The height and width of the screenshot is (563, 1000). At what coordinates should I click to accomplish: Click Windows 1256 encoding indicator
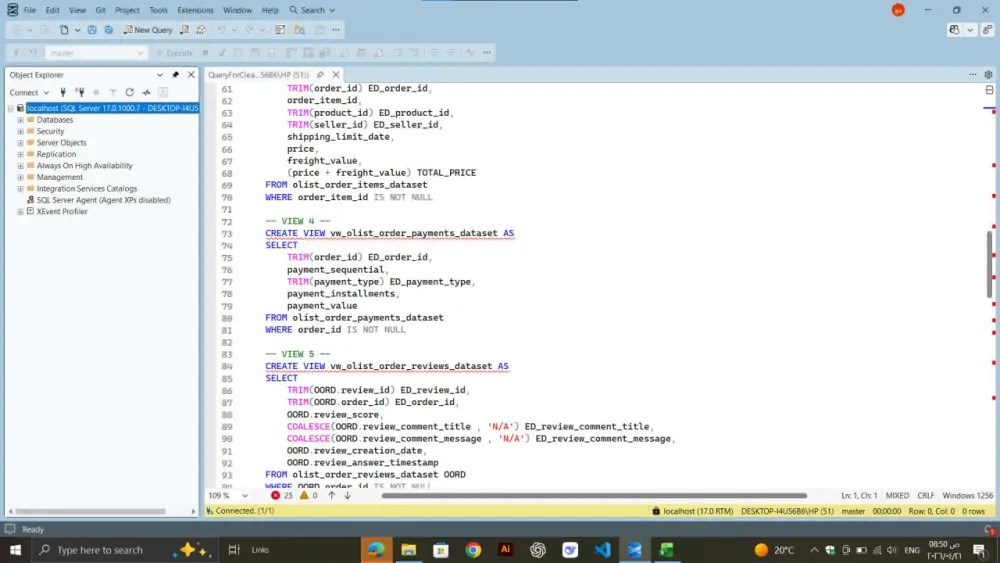(x=967, y=495)
